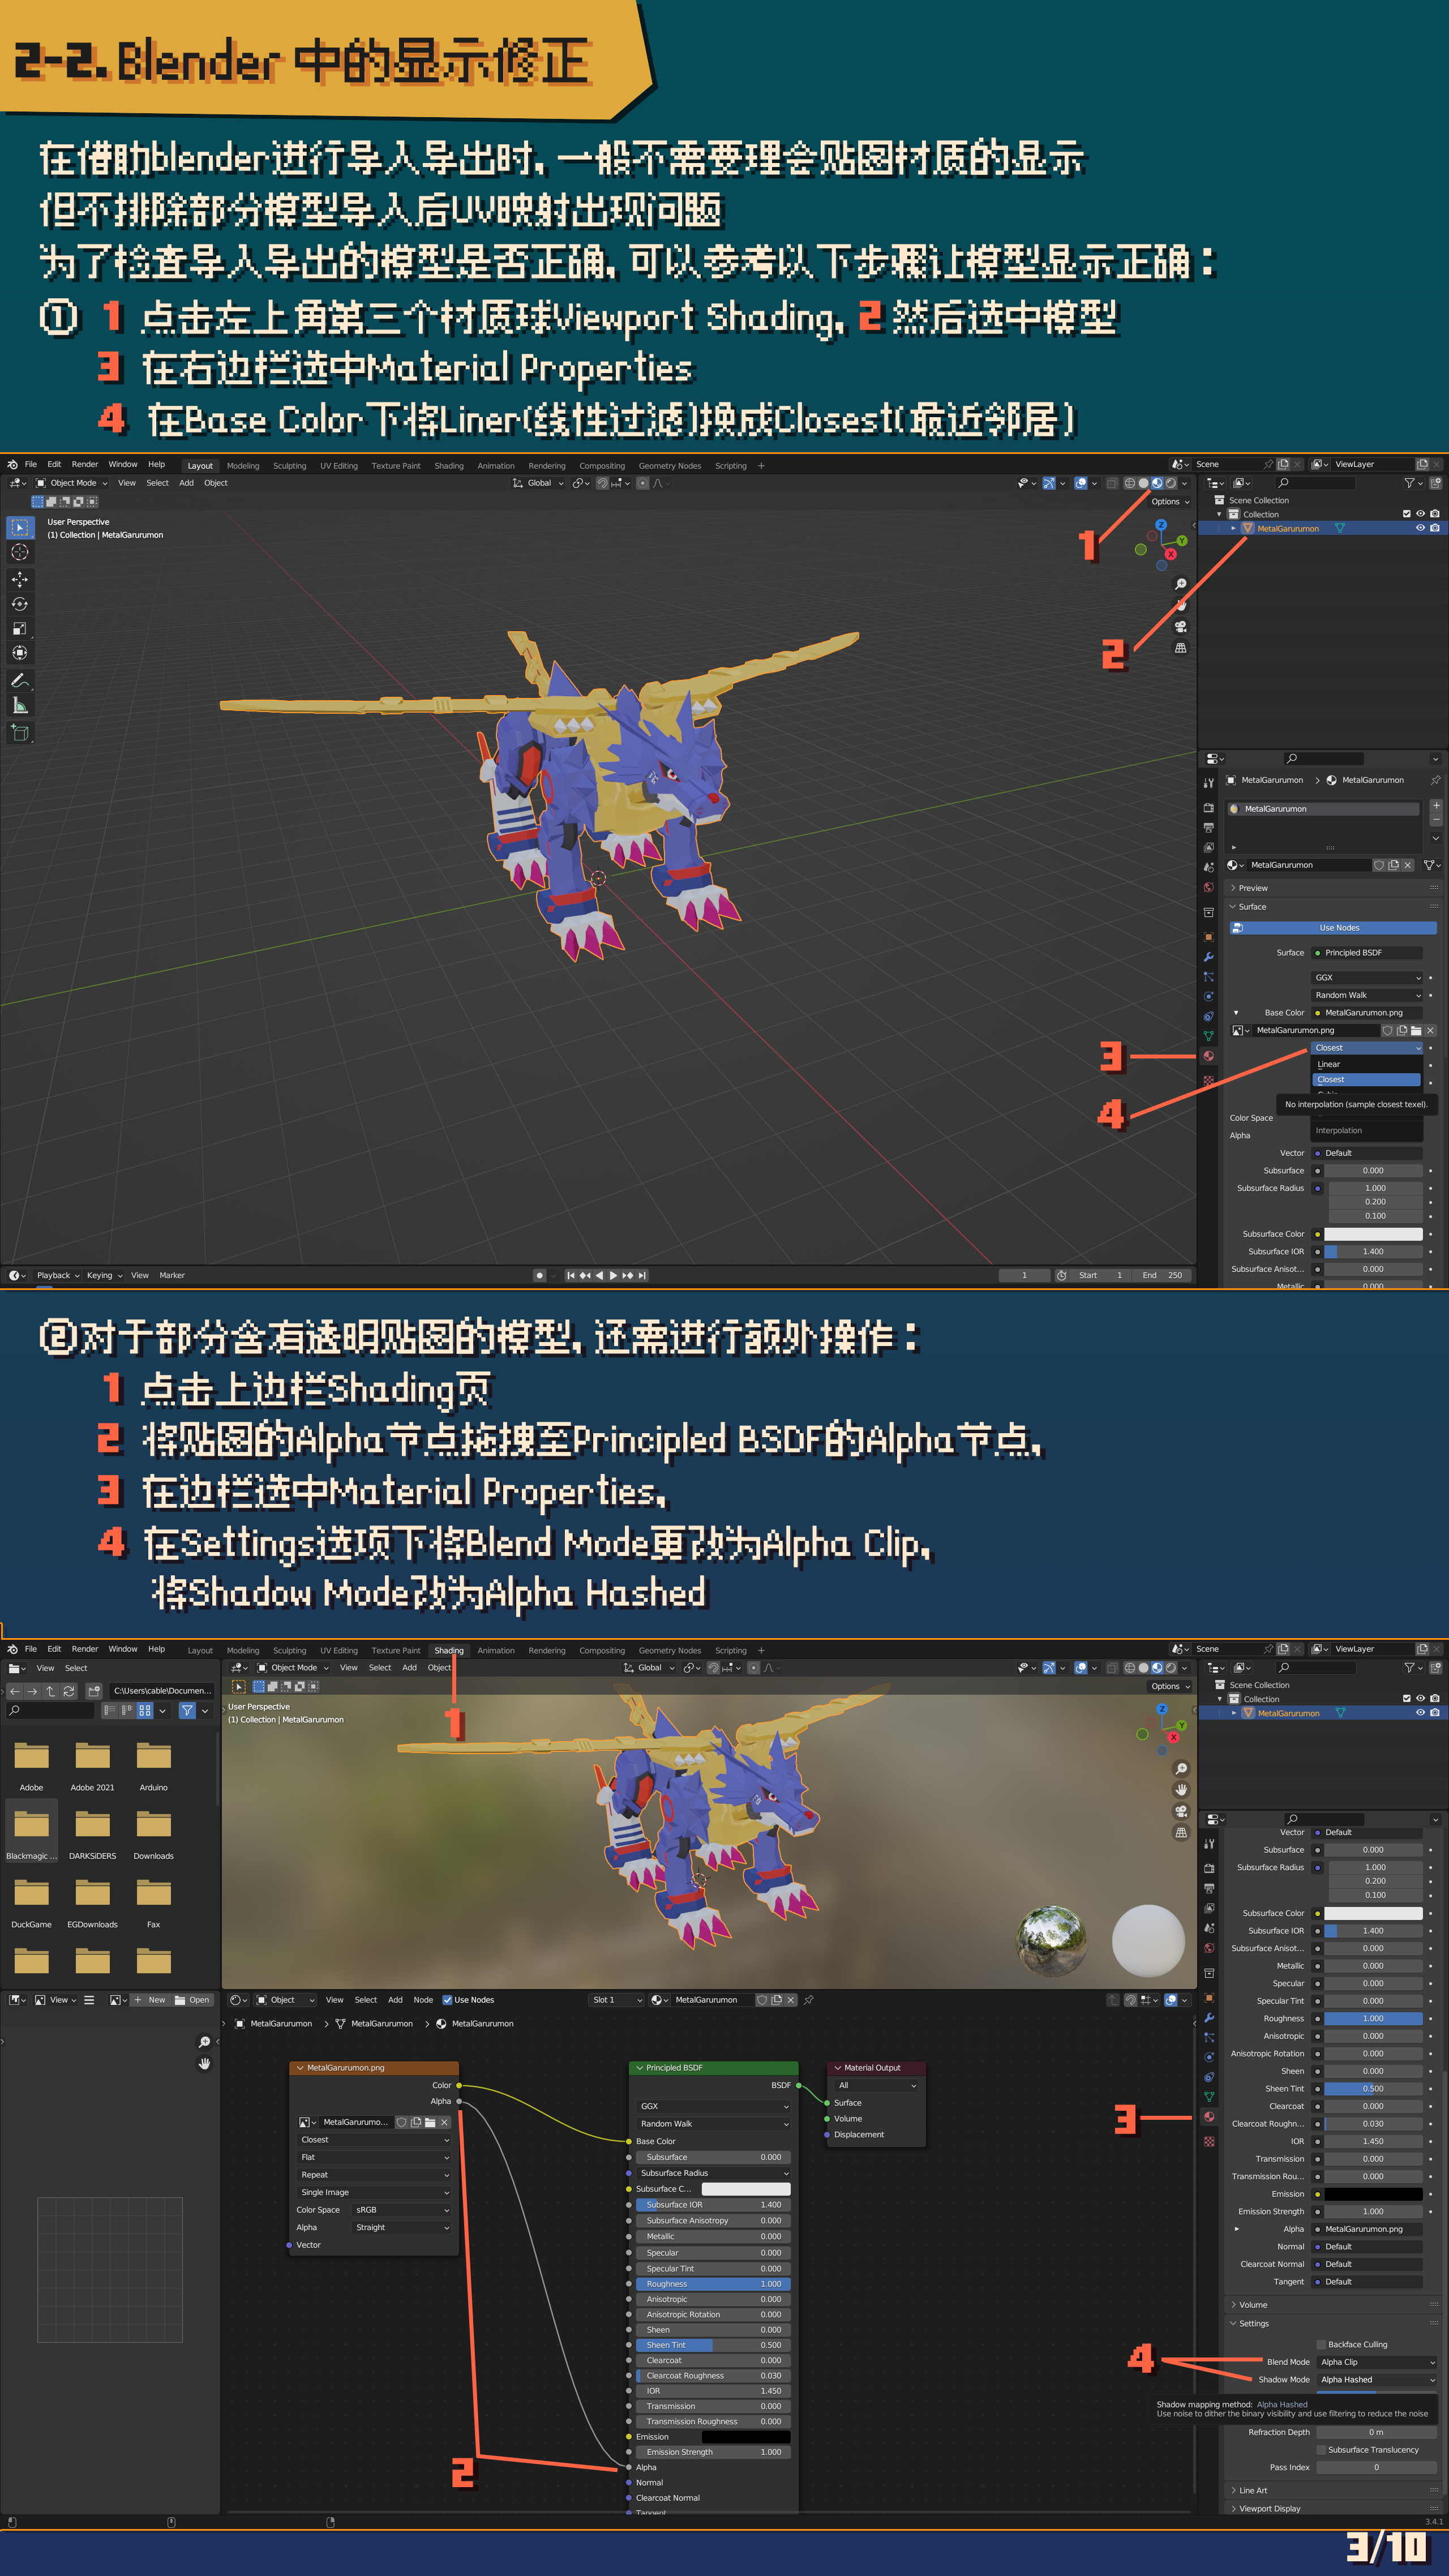Select the Transform tool in top Blender window
This screenshot has height=2576, width=1449.
20,653
